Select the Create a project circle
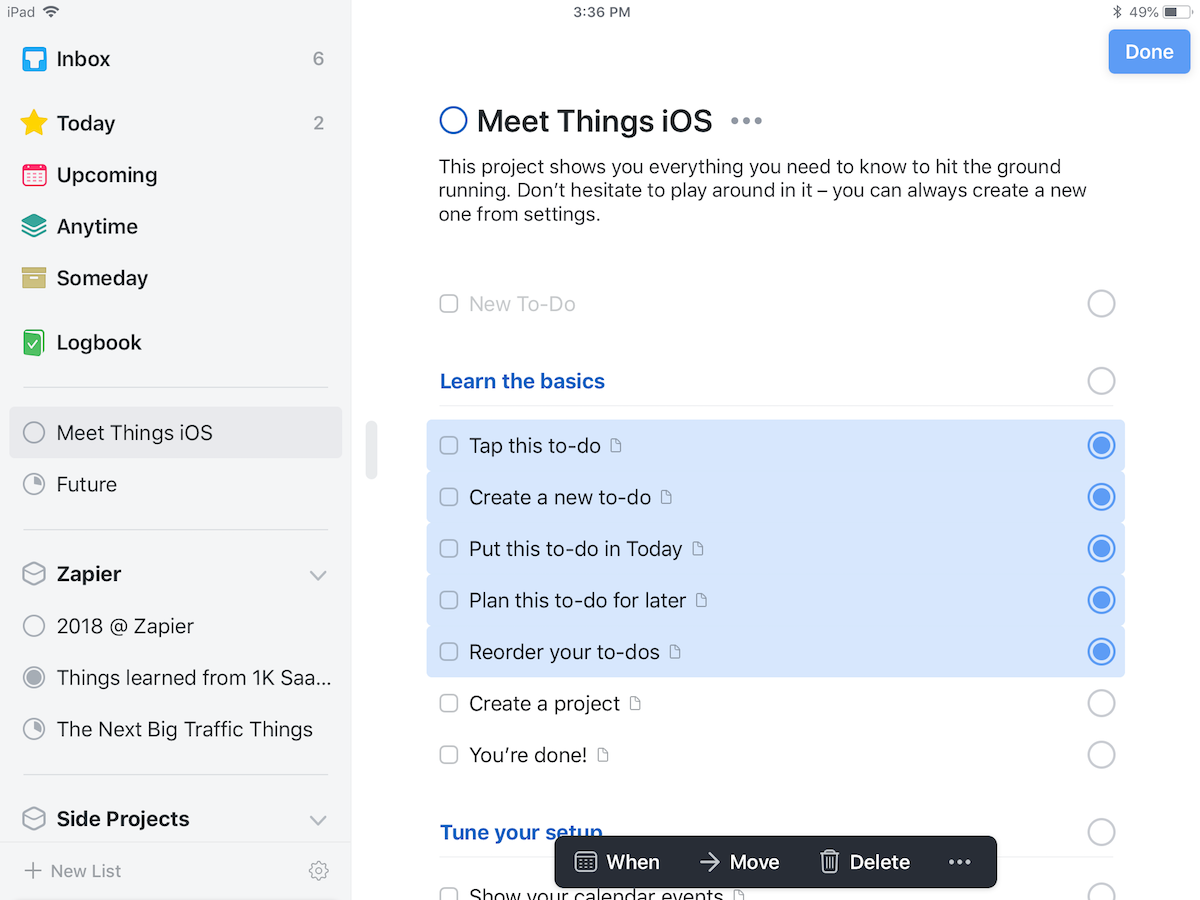This screenshot has height=900, width=1200. (1101, 703)
